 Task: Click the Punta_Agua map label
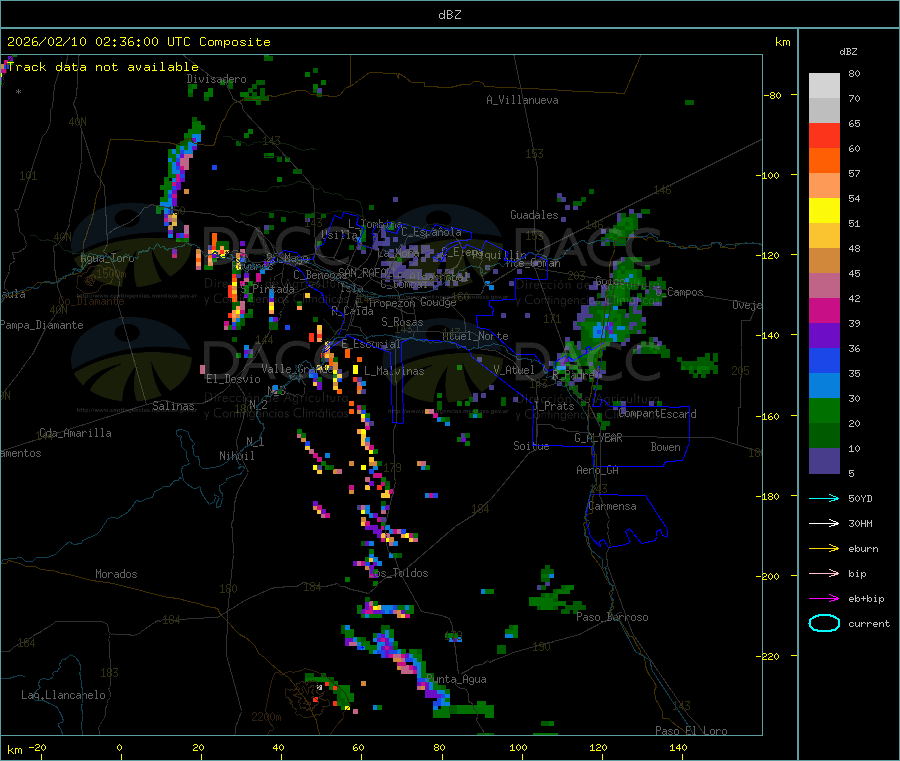click(x=456, y=679)
